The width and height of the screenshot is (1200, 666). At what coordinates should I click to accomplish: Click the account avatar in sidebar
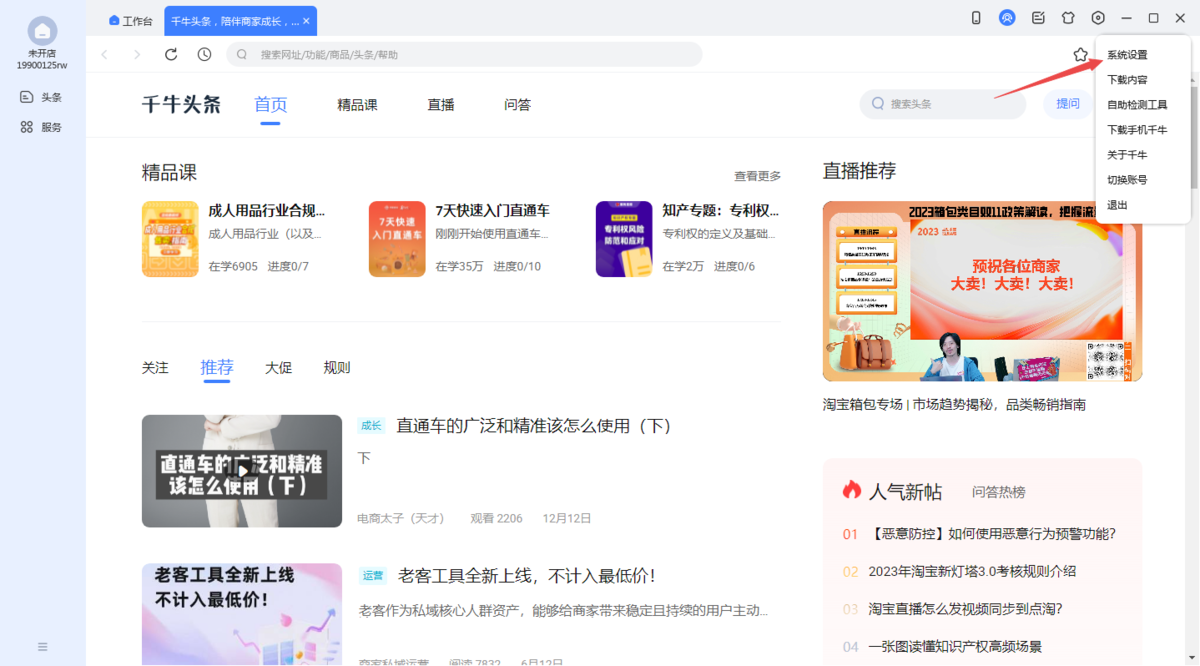pyautogui.click(x=42, y=30)
